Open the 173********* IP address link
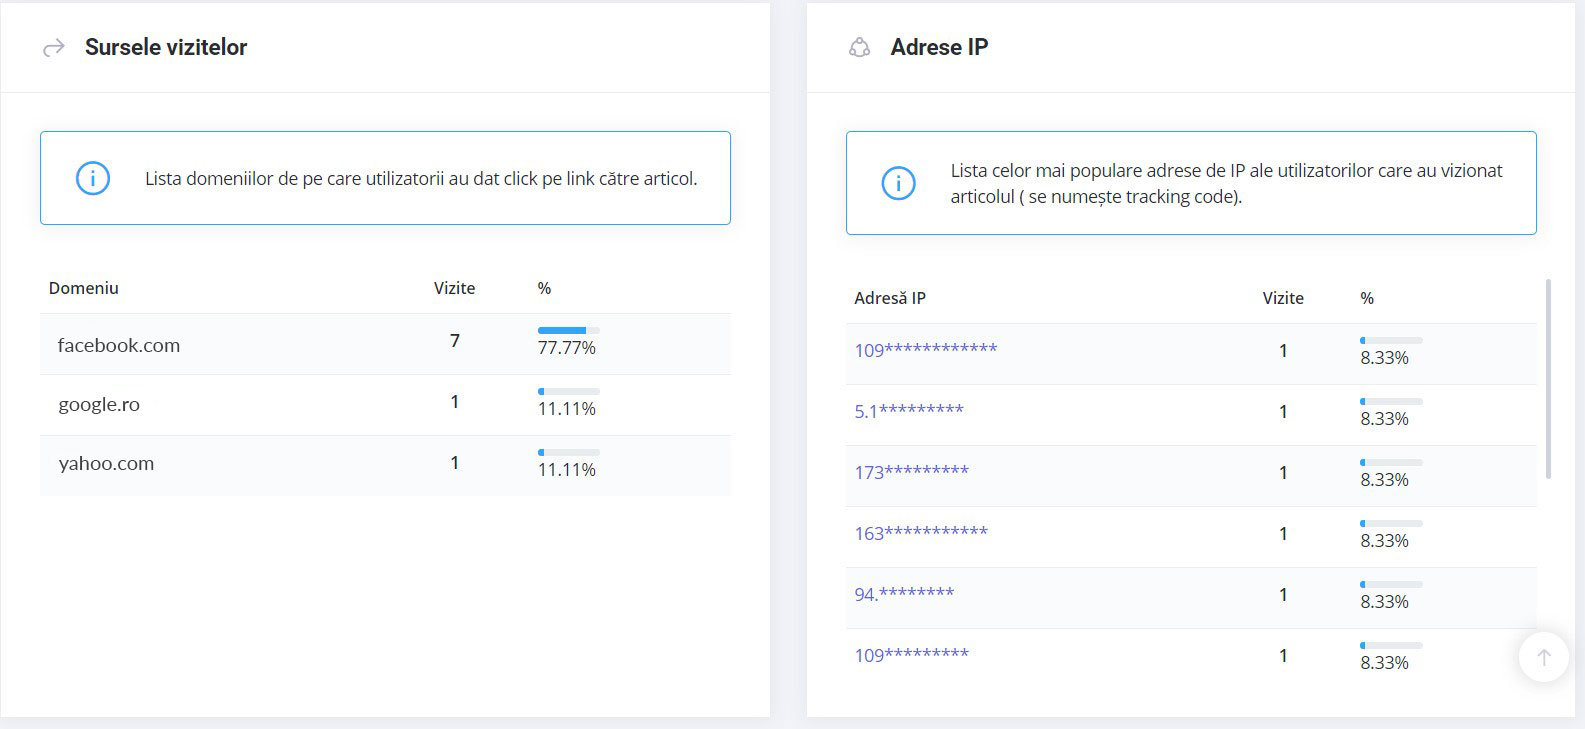The image size is (1585, 729). coord(911,472)
